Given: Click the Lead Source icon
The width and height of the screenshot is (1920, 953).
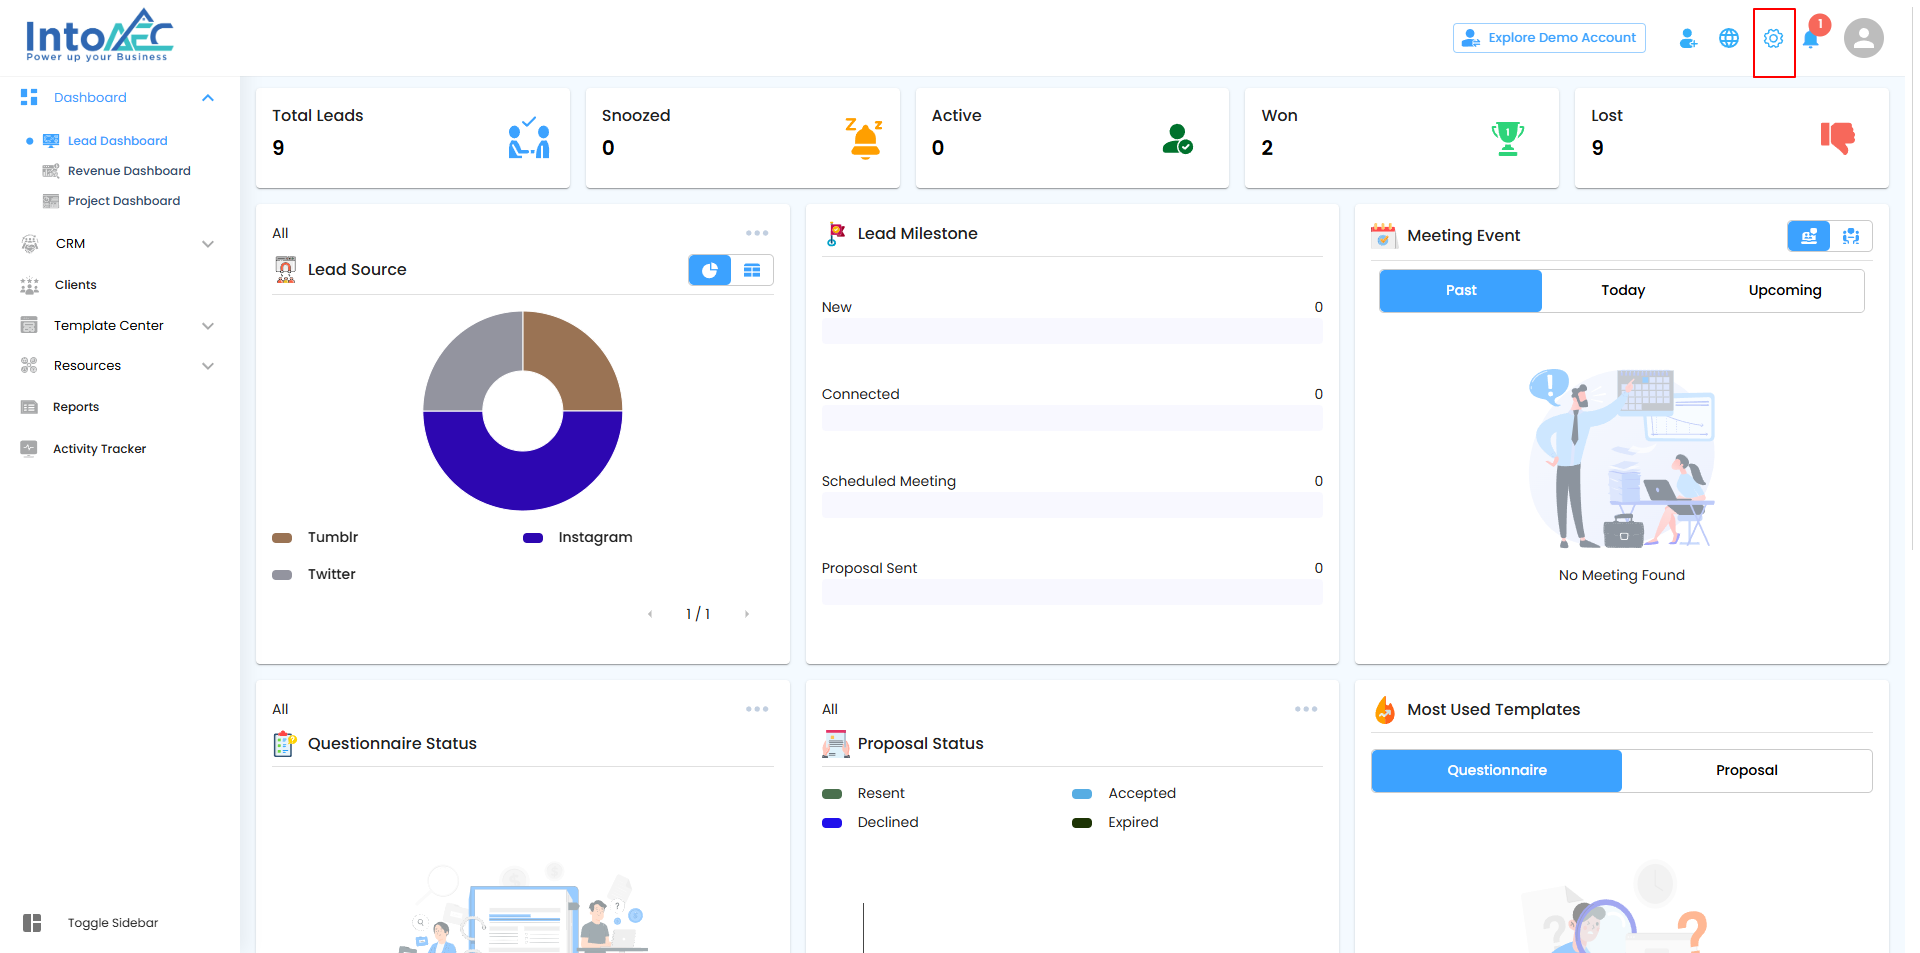Looking at the screenshot, I should tap(286, 270).
